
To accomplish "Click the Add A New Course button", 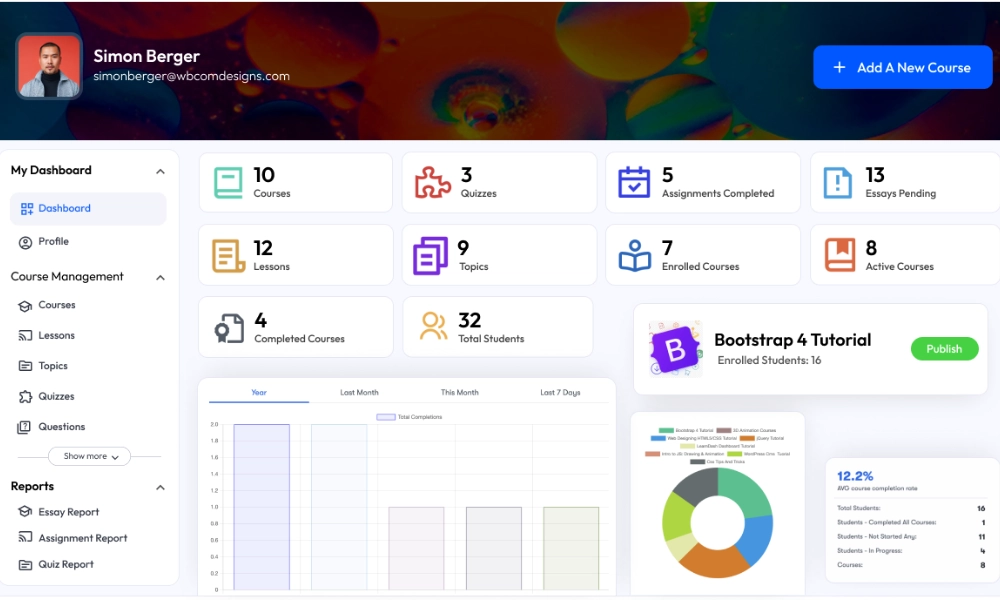I will coord(902,68).
